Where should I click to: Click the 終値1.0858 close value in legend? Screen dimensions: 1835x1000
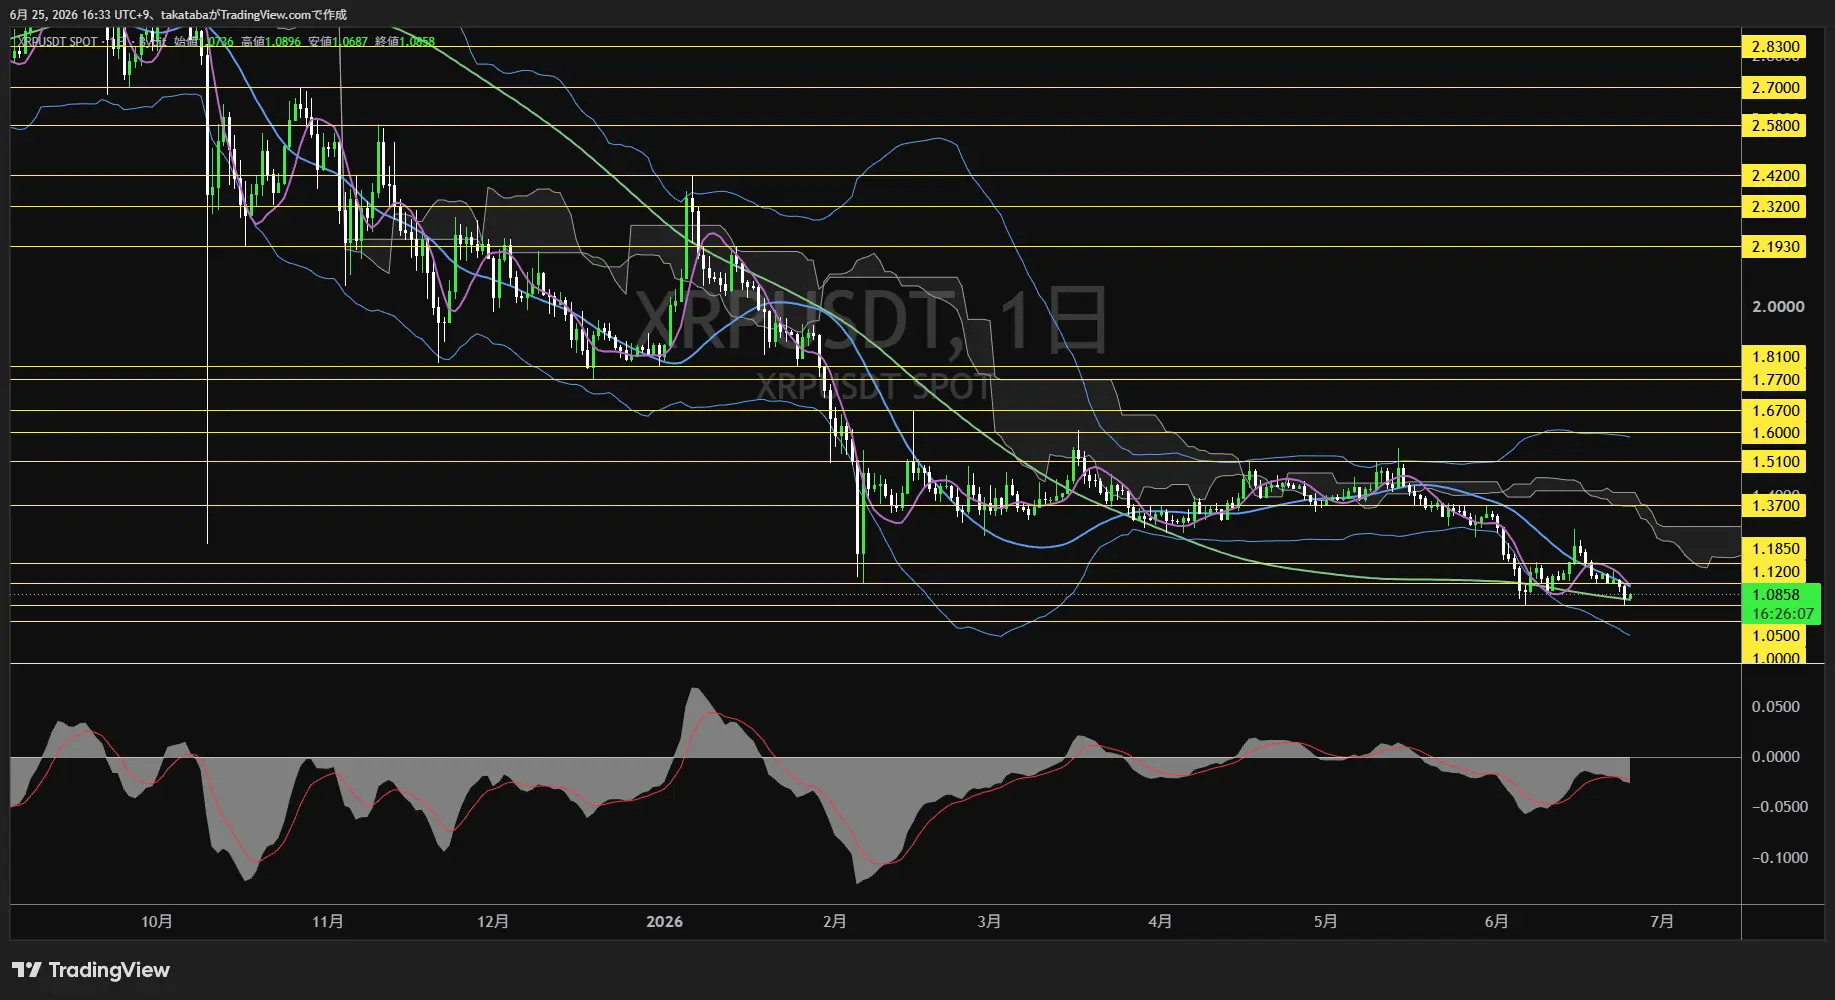click(x=405, y=42)
